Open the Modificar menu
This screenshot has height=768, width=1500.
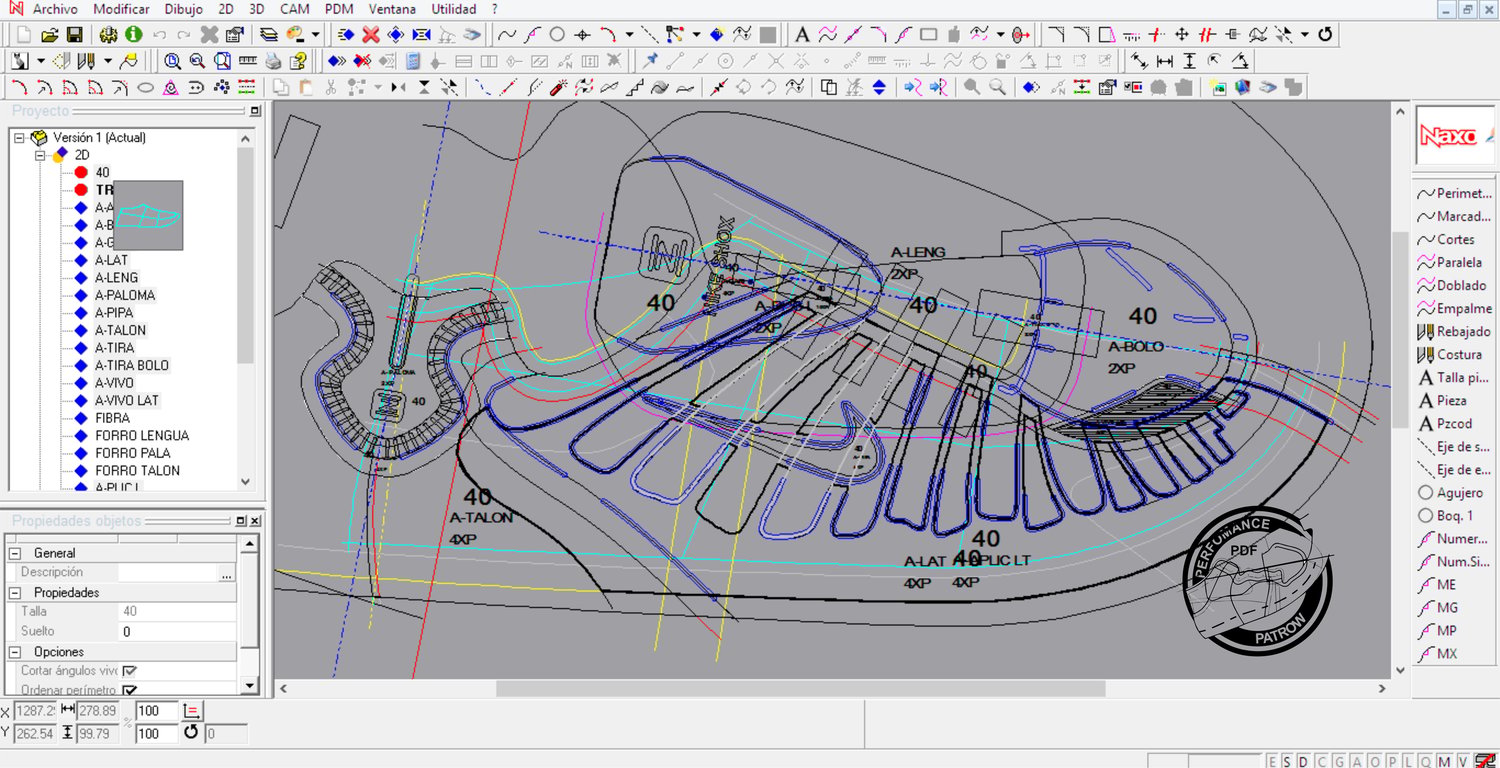pyautogui.click(x=121, y=9)
